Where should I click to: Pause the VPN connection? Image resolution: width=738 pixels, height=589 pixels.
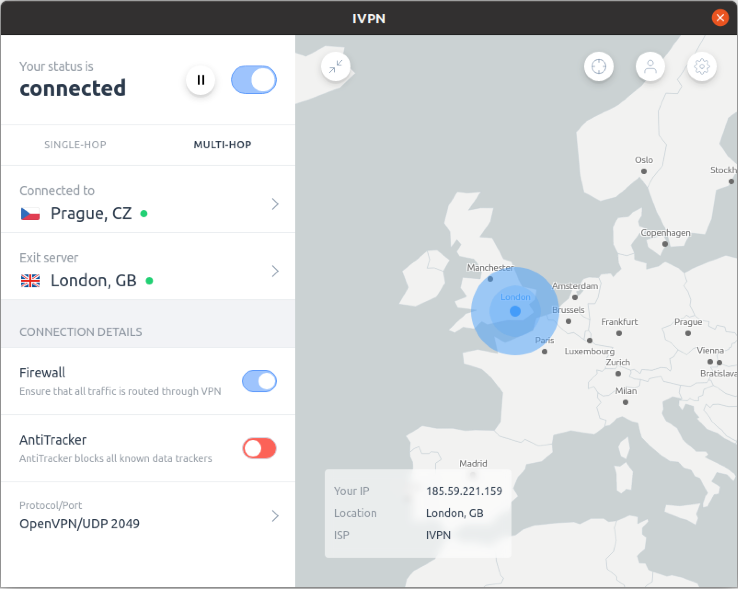click(201, 80)
